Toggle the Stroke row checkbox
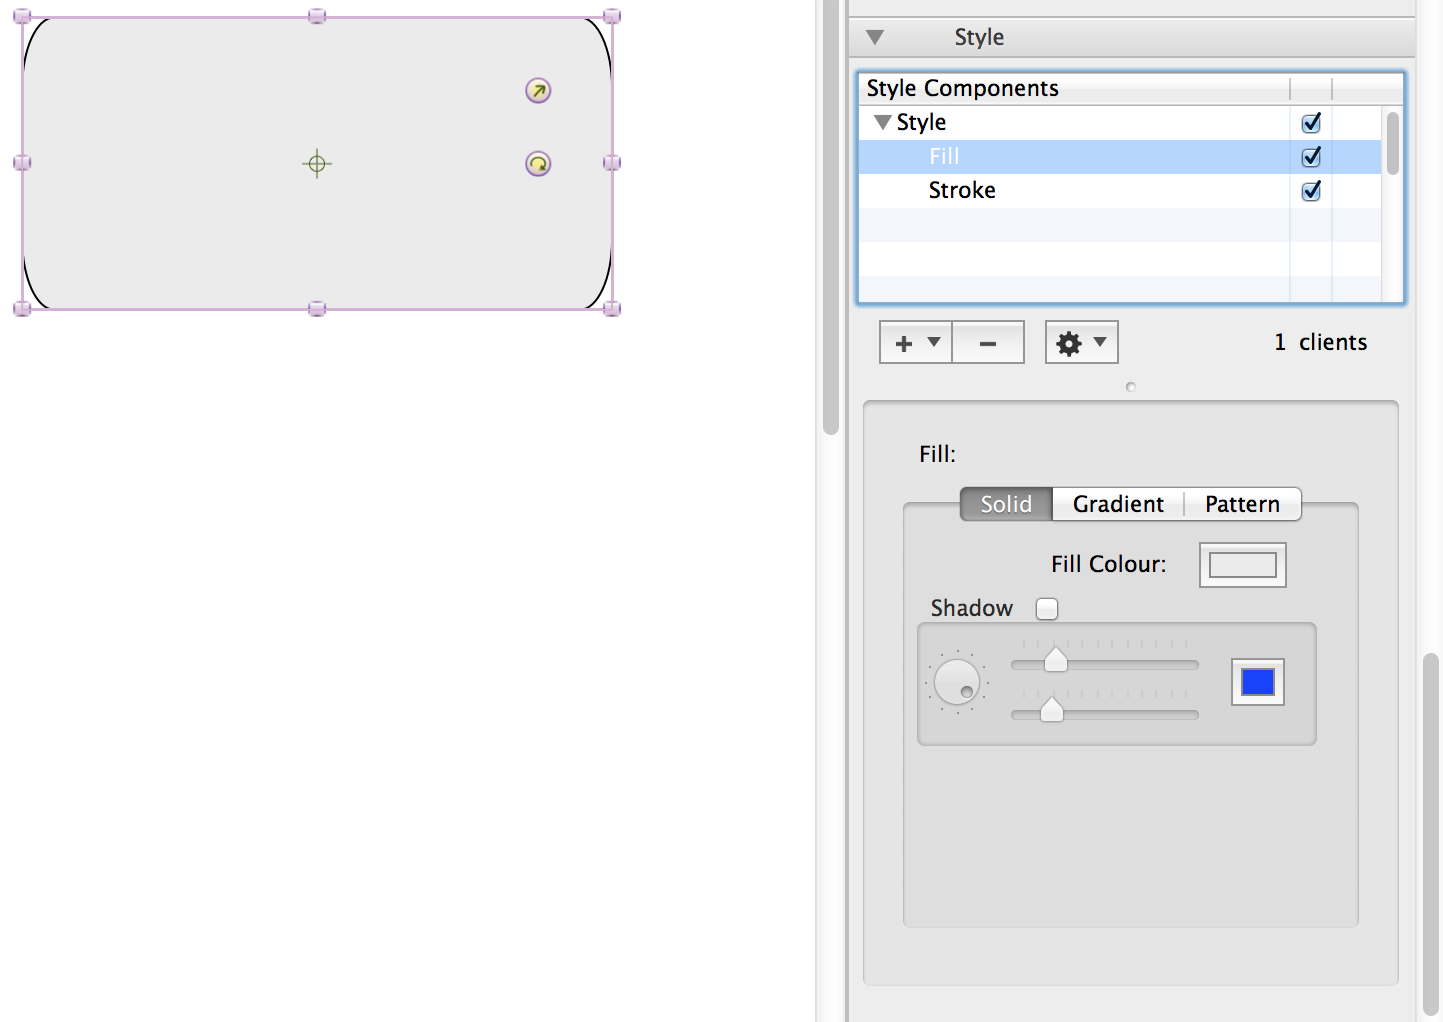This screenshot has height=1022, width=1443. [x=1311, y=191]
